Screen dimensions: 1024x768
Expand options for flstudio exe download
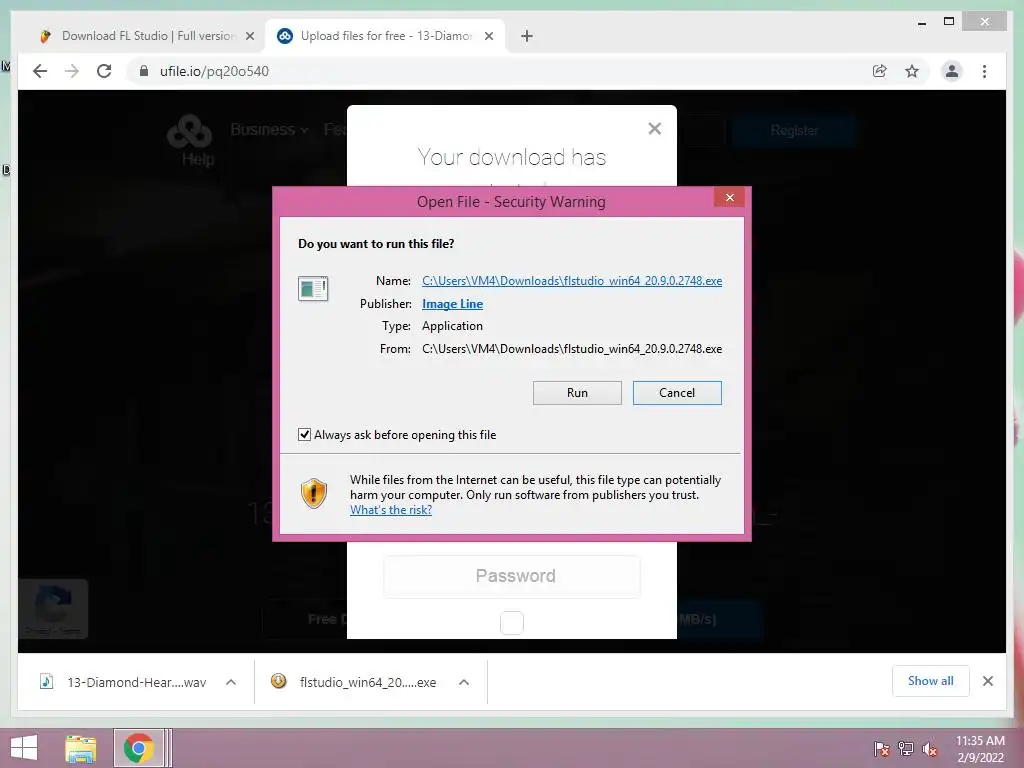pyautogui.click(x=464, y=682)
